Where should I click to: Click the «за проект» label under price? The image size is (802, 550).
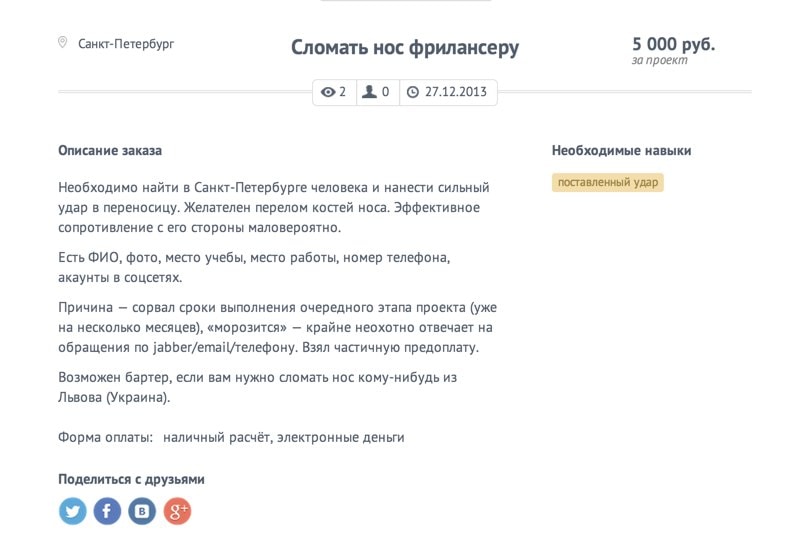pyautogui.click(x=659, y=61)
